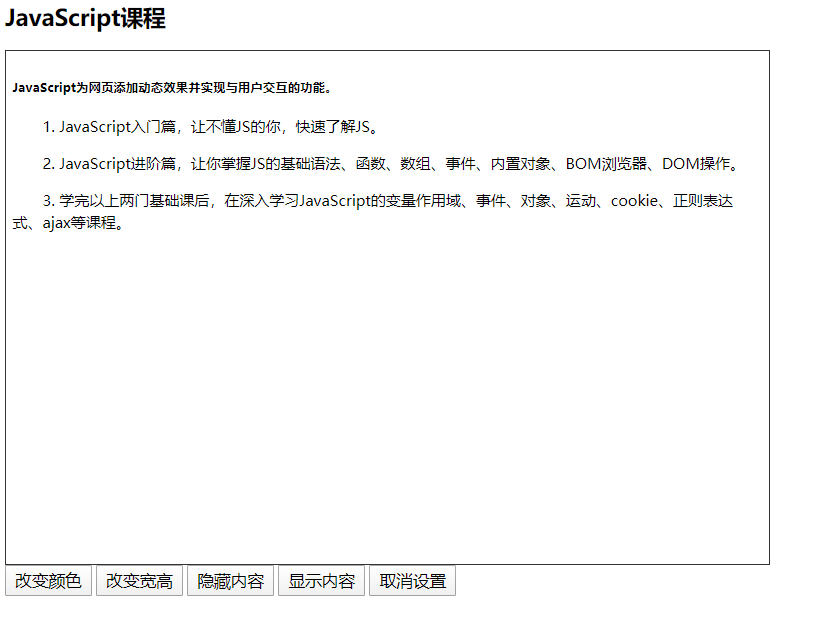821x633 pixels.
Task: Click the word cookie in item 3
Action: [634, 201]
